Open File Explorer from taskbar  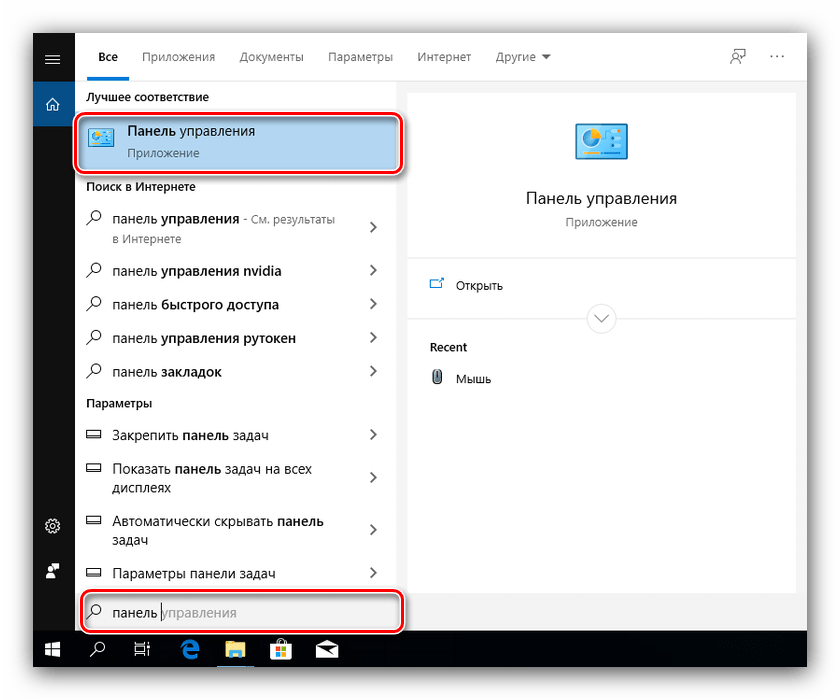(235, 650)
